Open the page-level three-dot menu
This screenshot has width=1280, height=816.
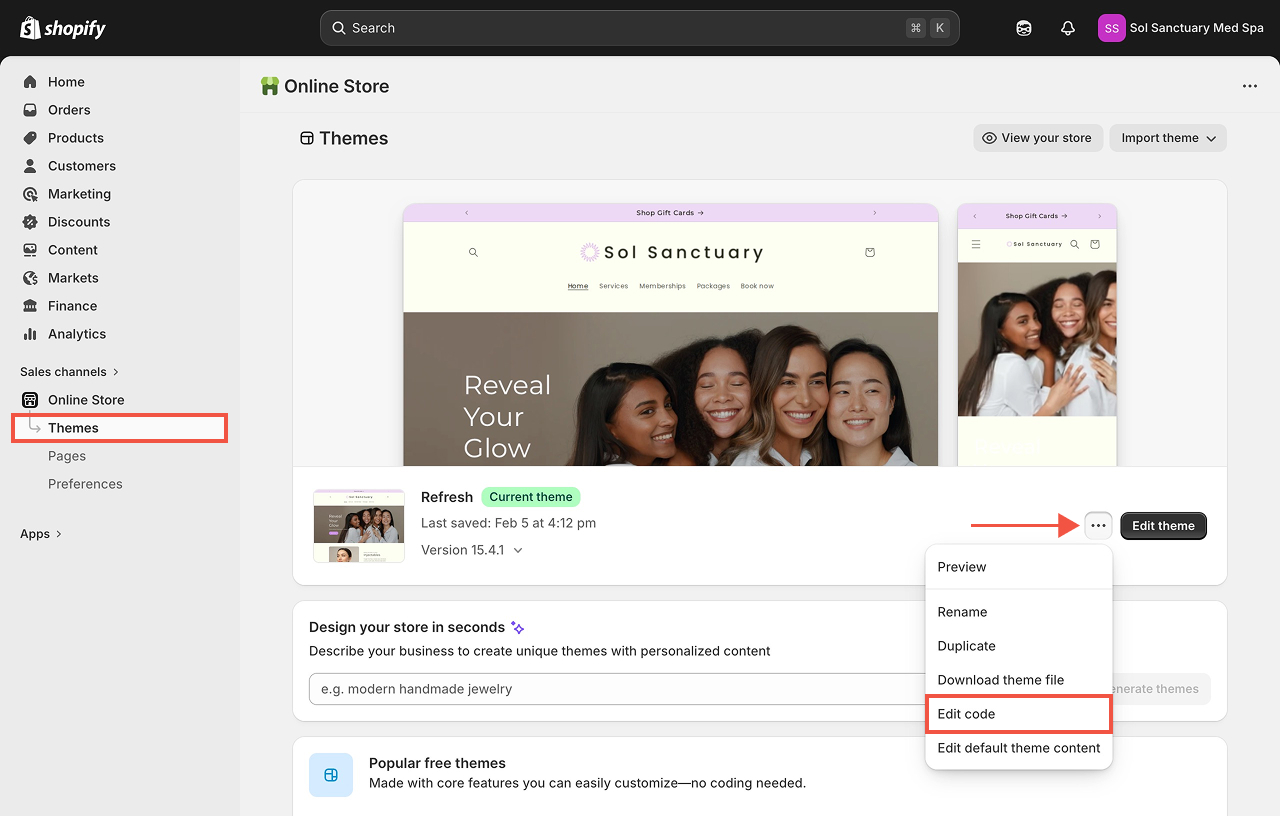tap(1250, 86)
